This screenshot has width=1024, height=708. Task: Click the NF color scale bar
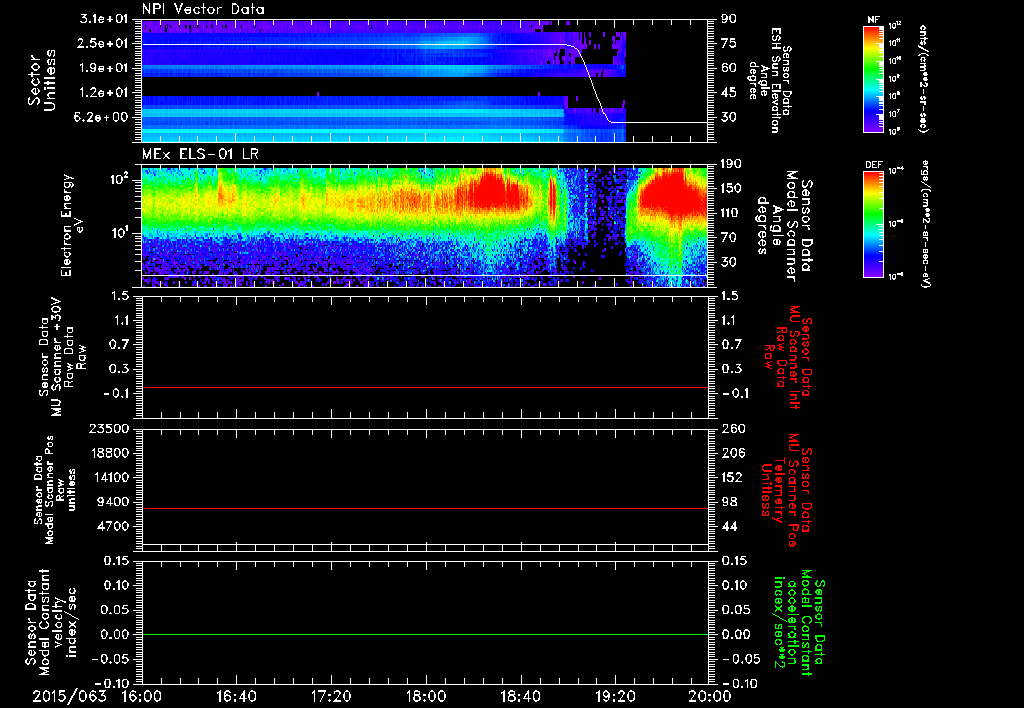[x=874, y=78]
